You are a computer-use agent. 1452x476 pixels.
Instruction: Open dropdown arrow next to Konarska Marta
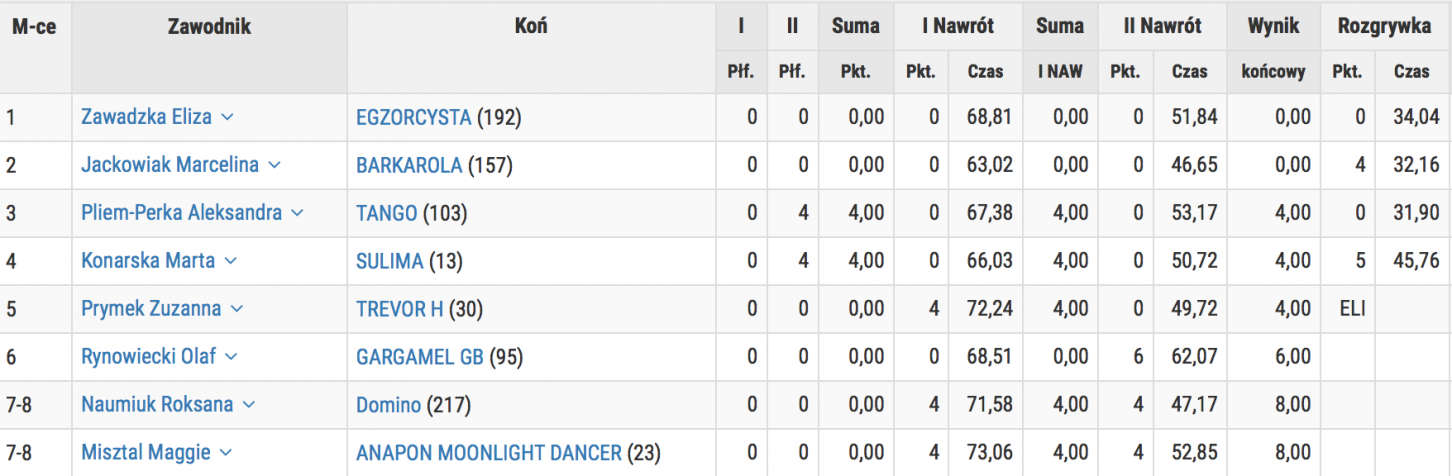pos(230,261)
